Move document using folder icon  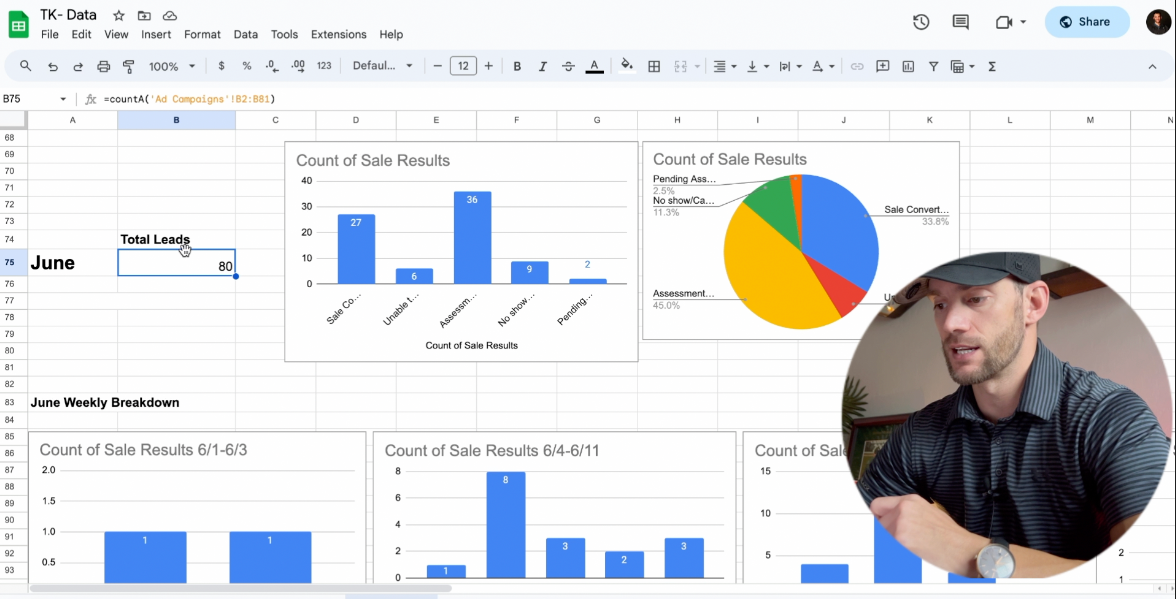(x=144, y=16)
